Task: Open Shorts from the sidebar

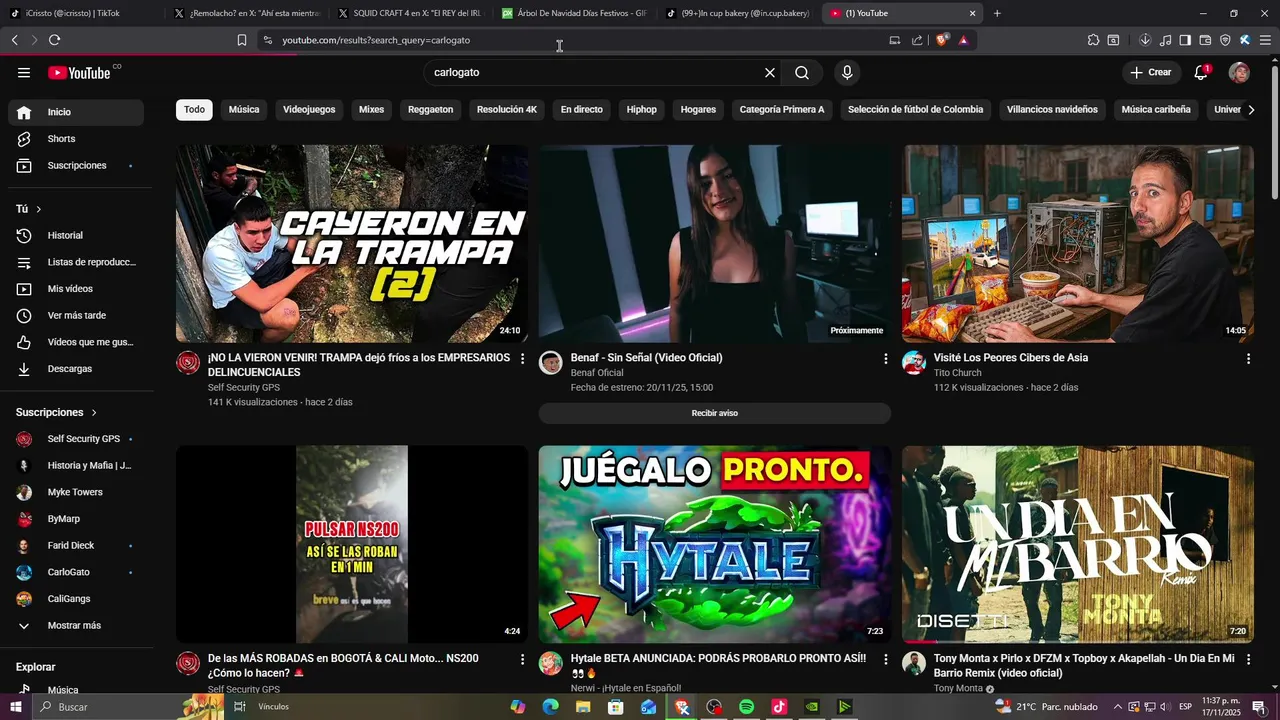Action: coord(76,139)
